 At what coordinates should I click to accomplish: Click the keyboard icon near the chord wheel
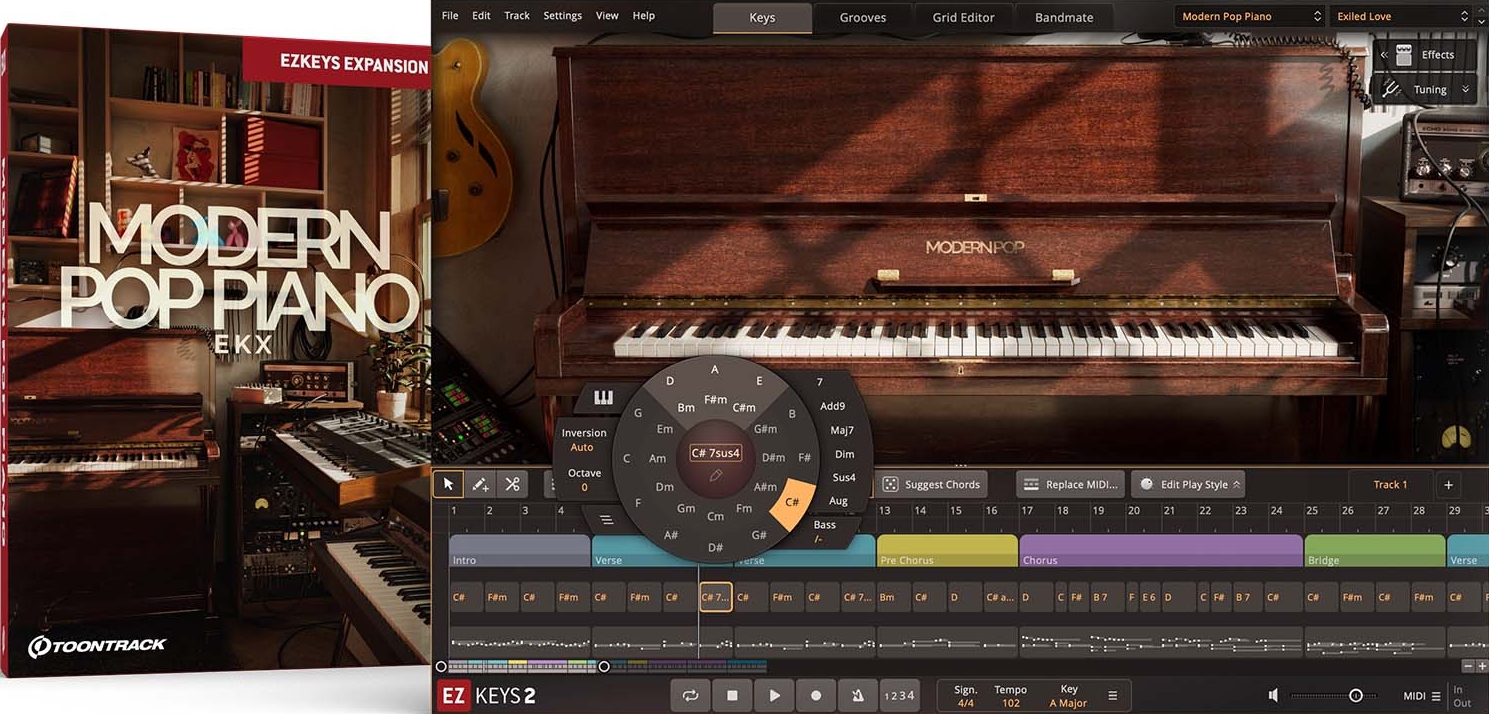point(602,396)
